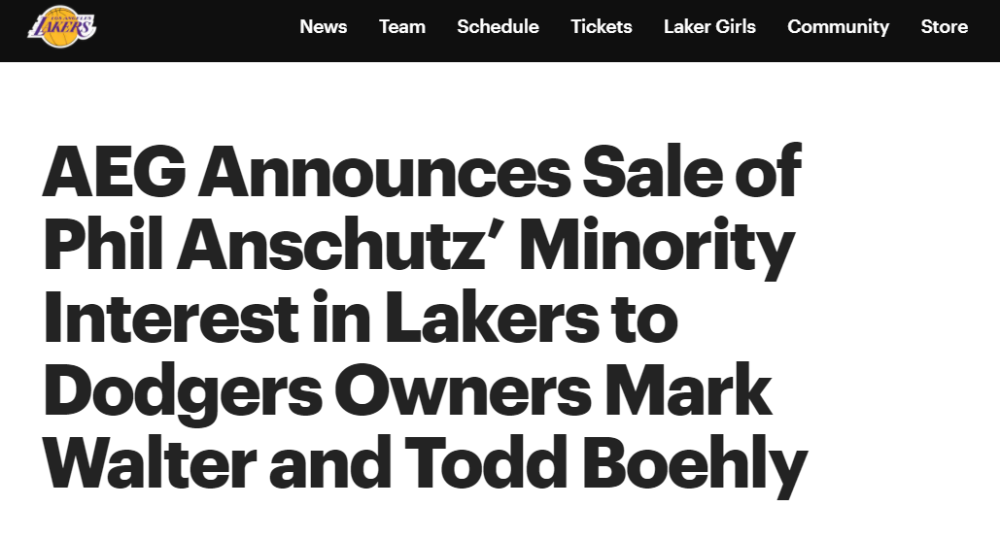The image size is (1000, 540).
Task: Click the word Interest in the headline
Action: pyautogui.click(x=171, y=317)
